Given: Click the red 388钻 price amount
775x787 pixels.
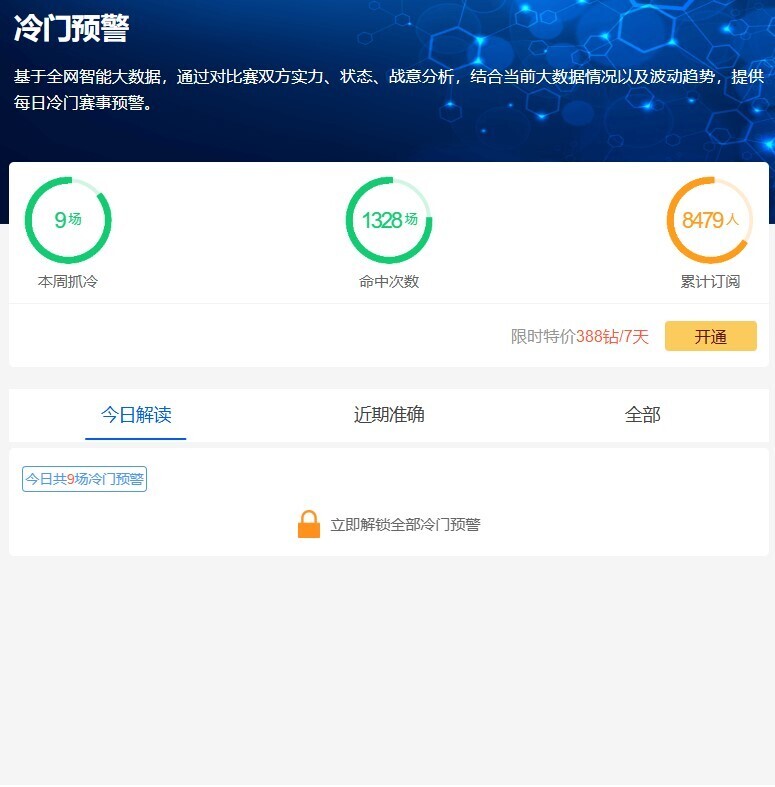Looking at the screenshot, I should (597, 336).
